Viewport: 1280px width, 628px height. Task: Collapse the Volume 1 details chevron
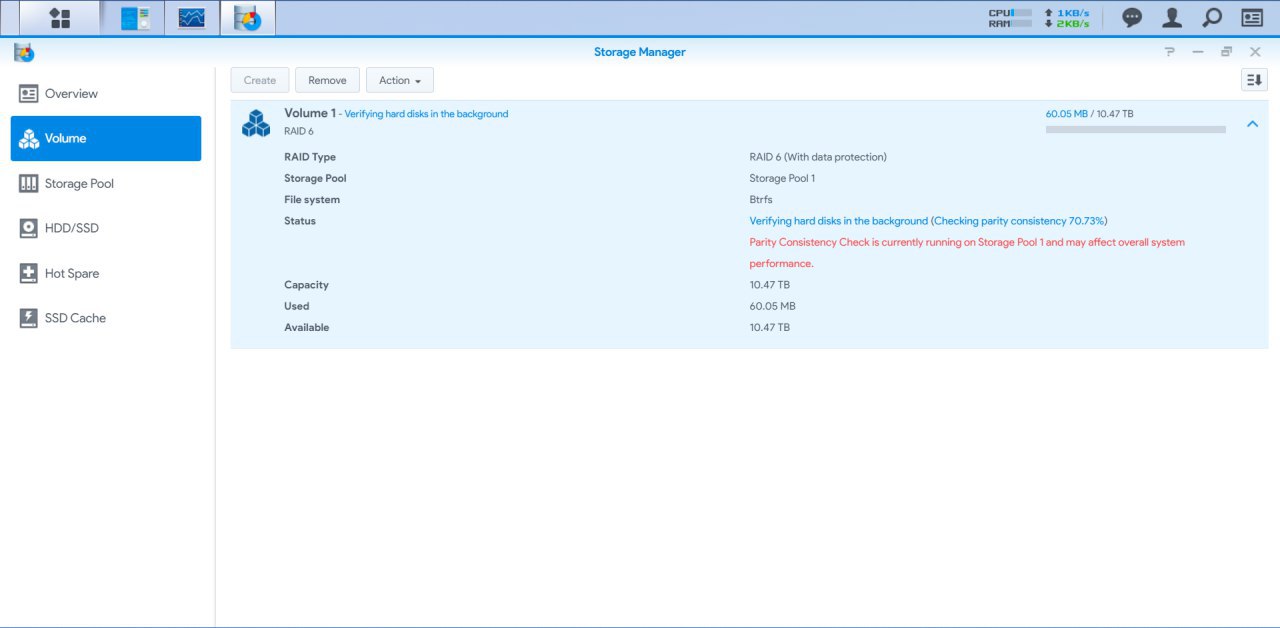(x=1252, y=124)
